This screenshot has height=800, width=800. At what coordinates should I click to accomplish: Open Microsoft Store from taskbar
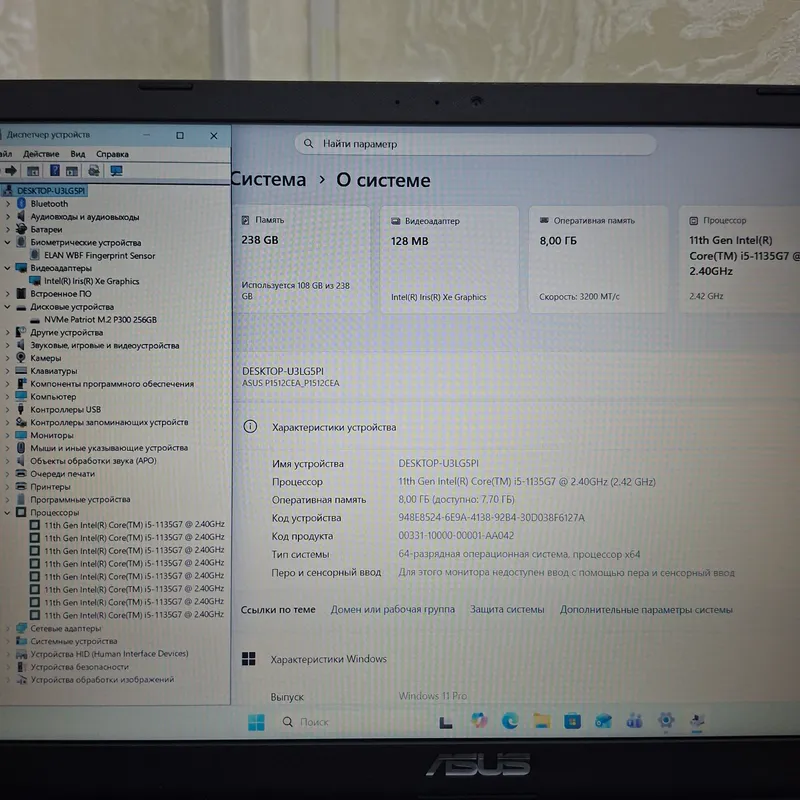pos(572,721)
